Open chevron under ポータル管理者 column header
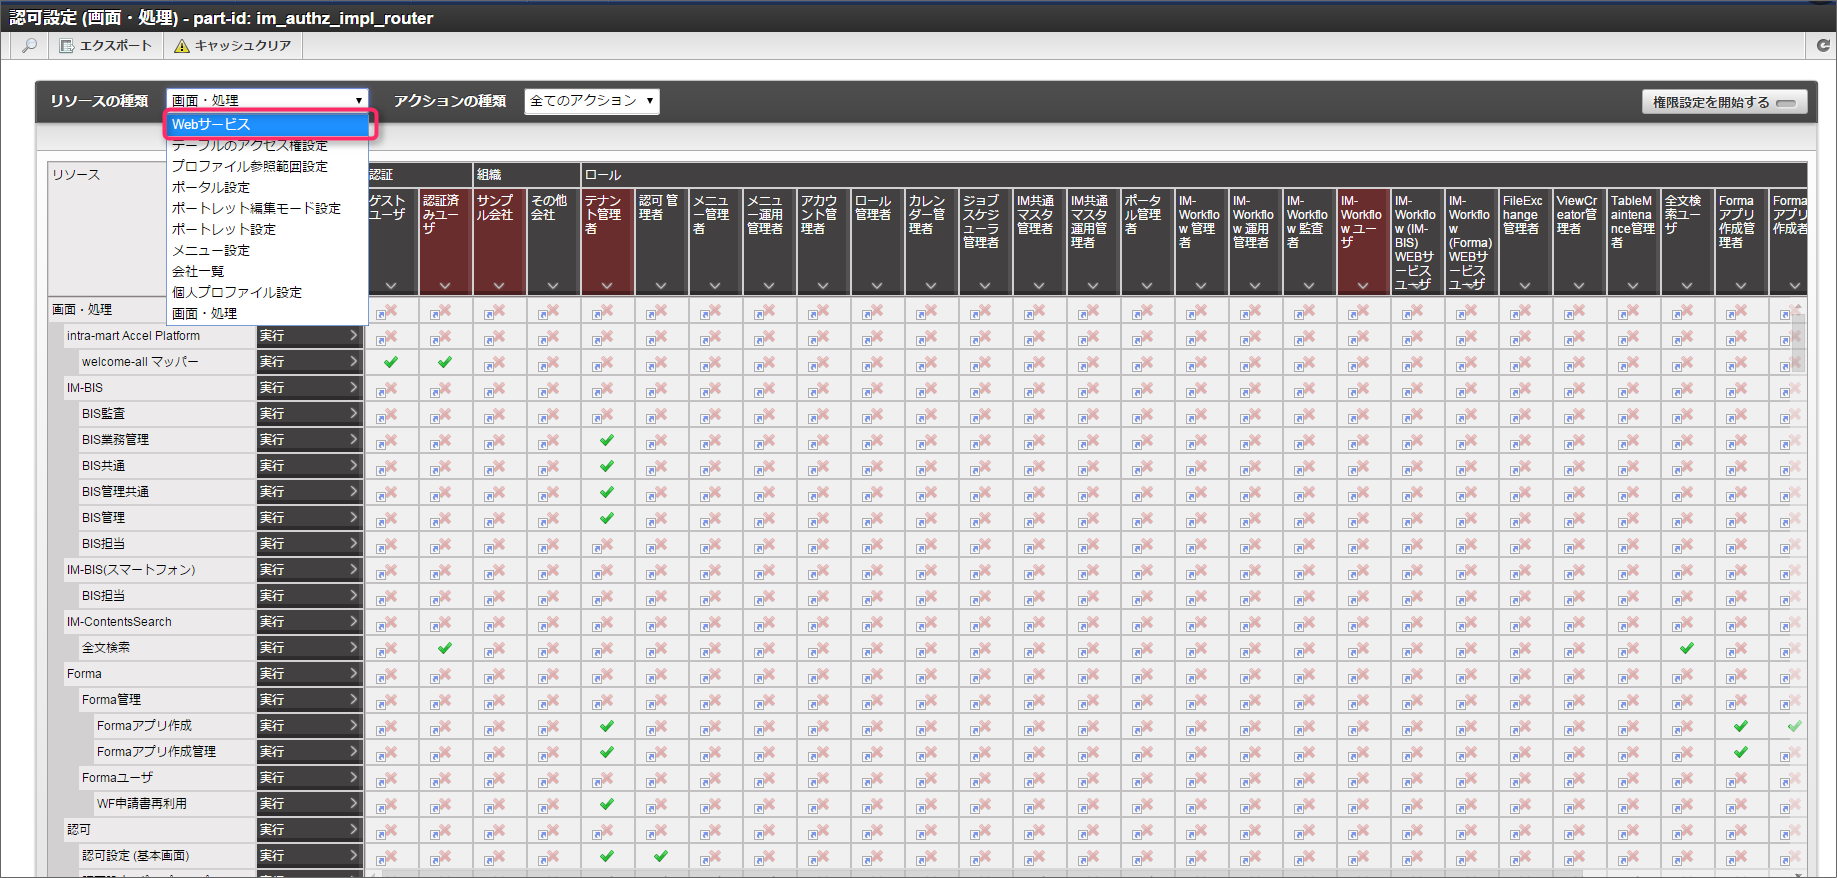1837x878 pixels. (1147, 286)
